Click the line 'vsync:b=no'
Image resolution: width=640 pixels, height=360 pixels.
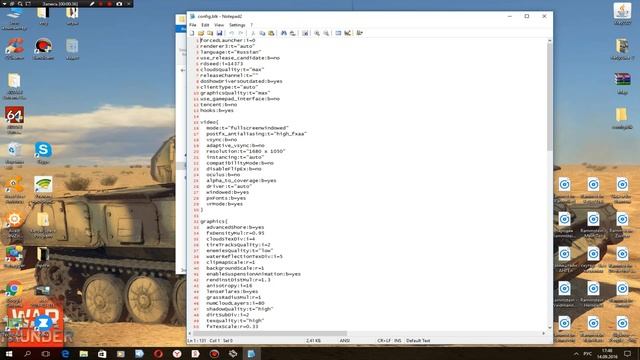pyautogui.click(x=222, y=140)
